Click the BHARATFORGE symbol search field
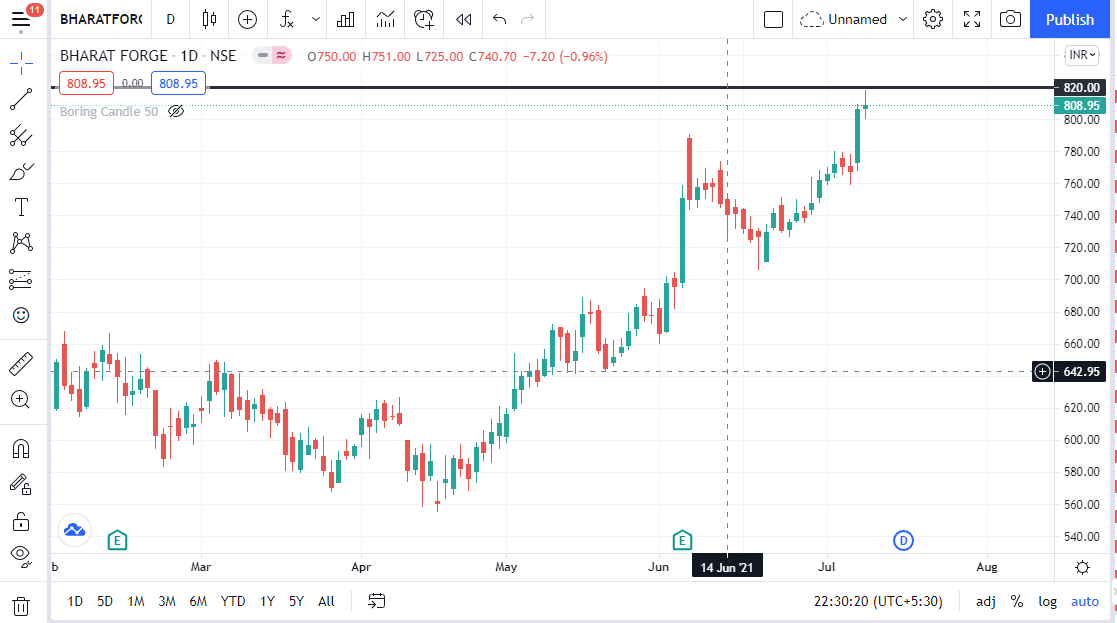Viewport: 1117px width, 623px height. click(101, 19)
